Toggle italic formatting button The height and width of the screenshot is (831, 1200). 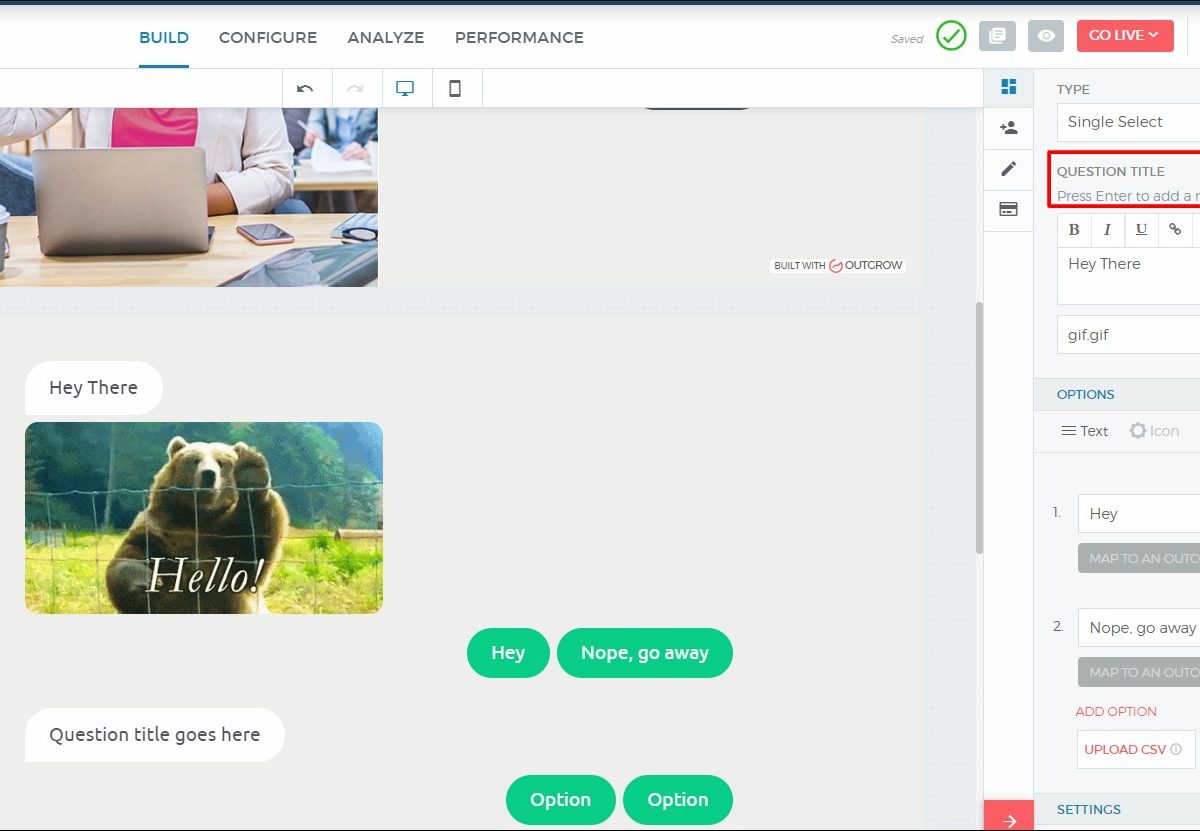point(1107,230)
